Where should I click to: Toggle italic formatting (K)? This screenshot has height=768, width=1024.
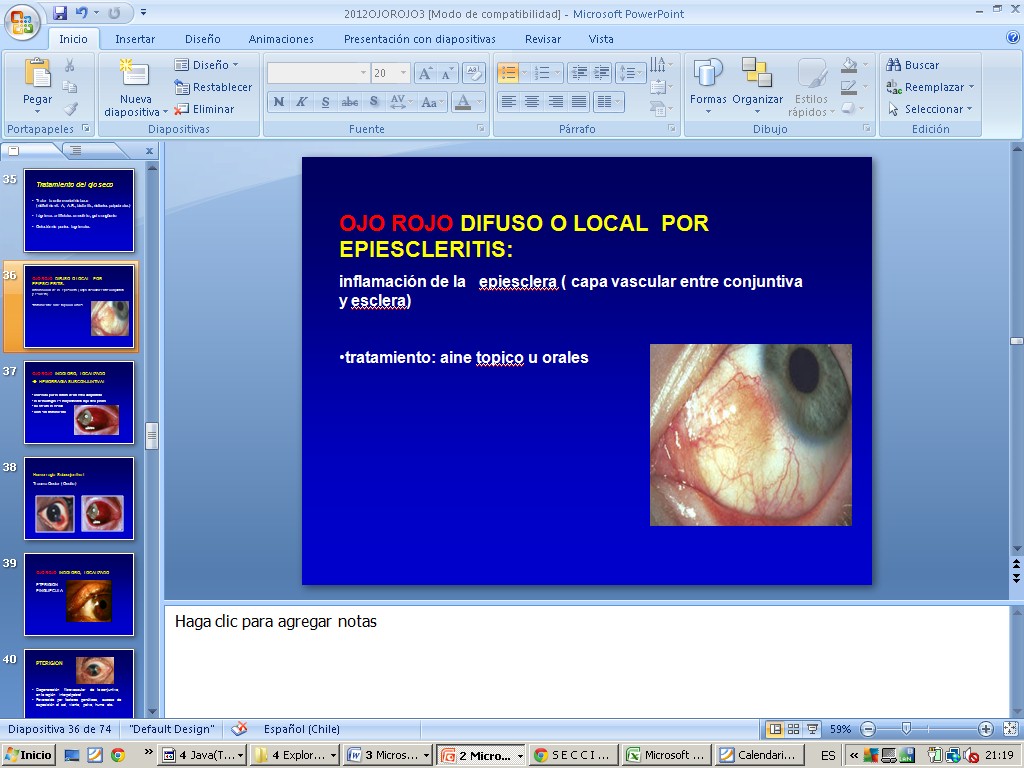coord(301,102)
